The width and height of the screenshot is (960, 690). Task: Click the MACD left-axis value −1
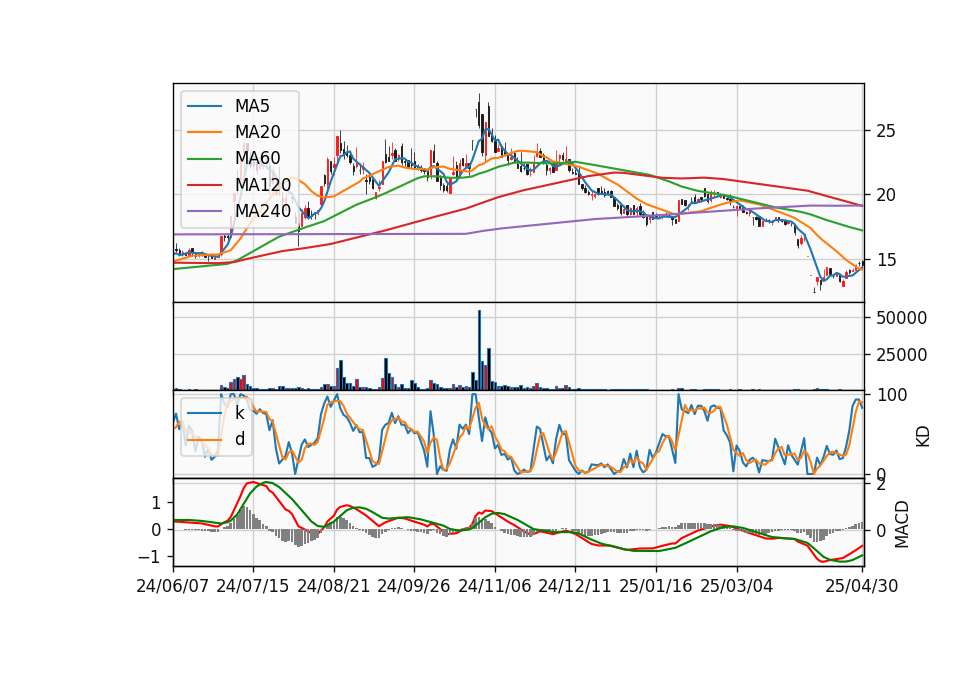point(149,557)
